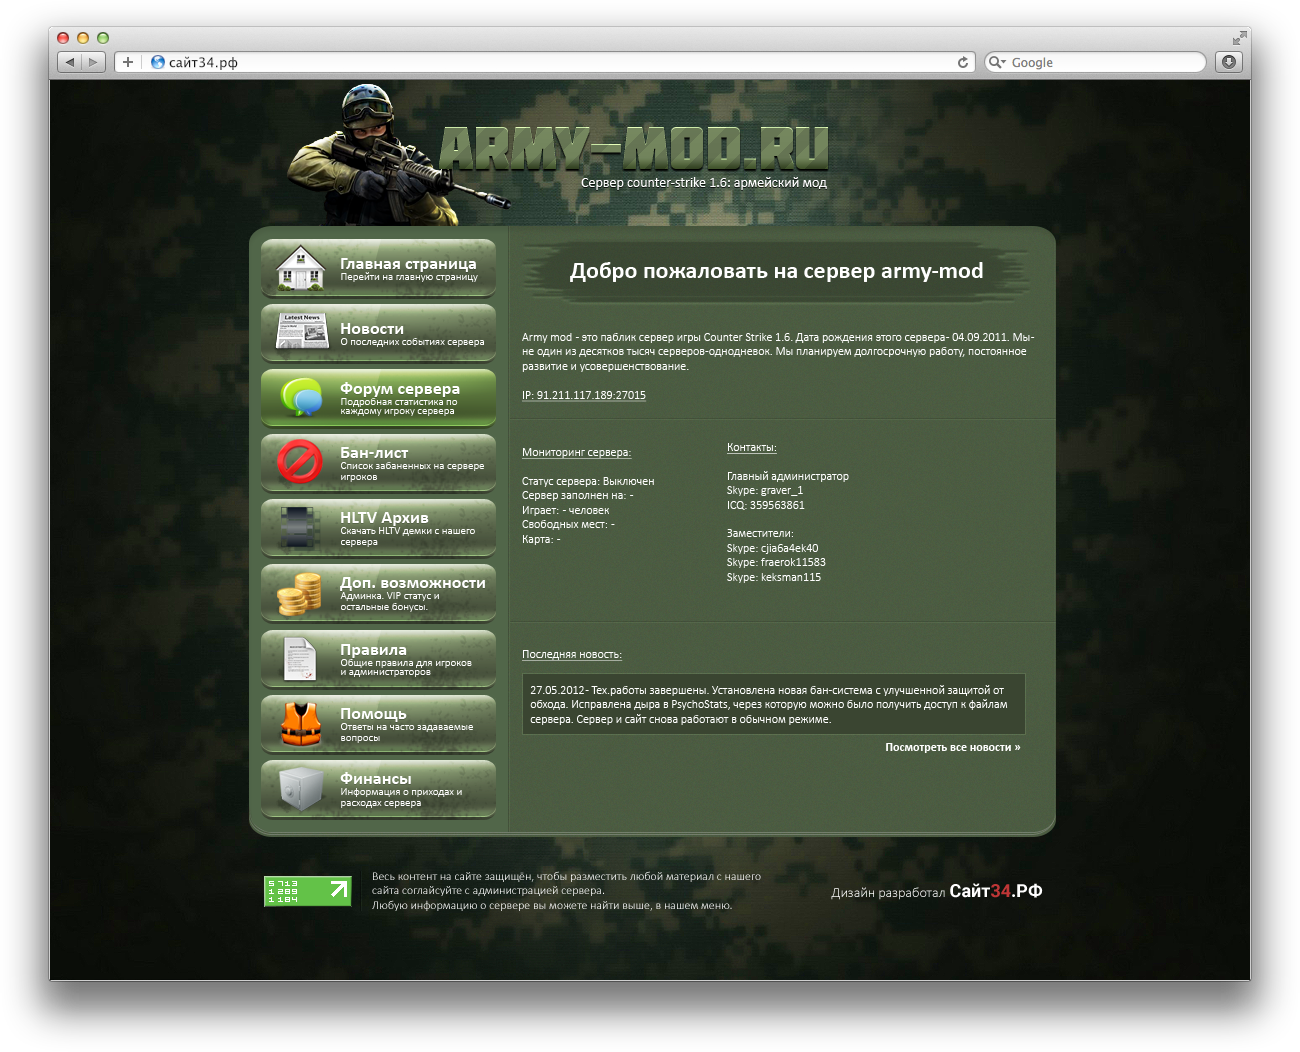Image resolution: width=1300 pixels, height=1052 pixels.
Task: Click the chat bubble icon for Форум сервера
Action: pos(301,397)
